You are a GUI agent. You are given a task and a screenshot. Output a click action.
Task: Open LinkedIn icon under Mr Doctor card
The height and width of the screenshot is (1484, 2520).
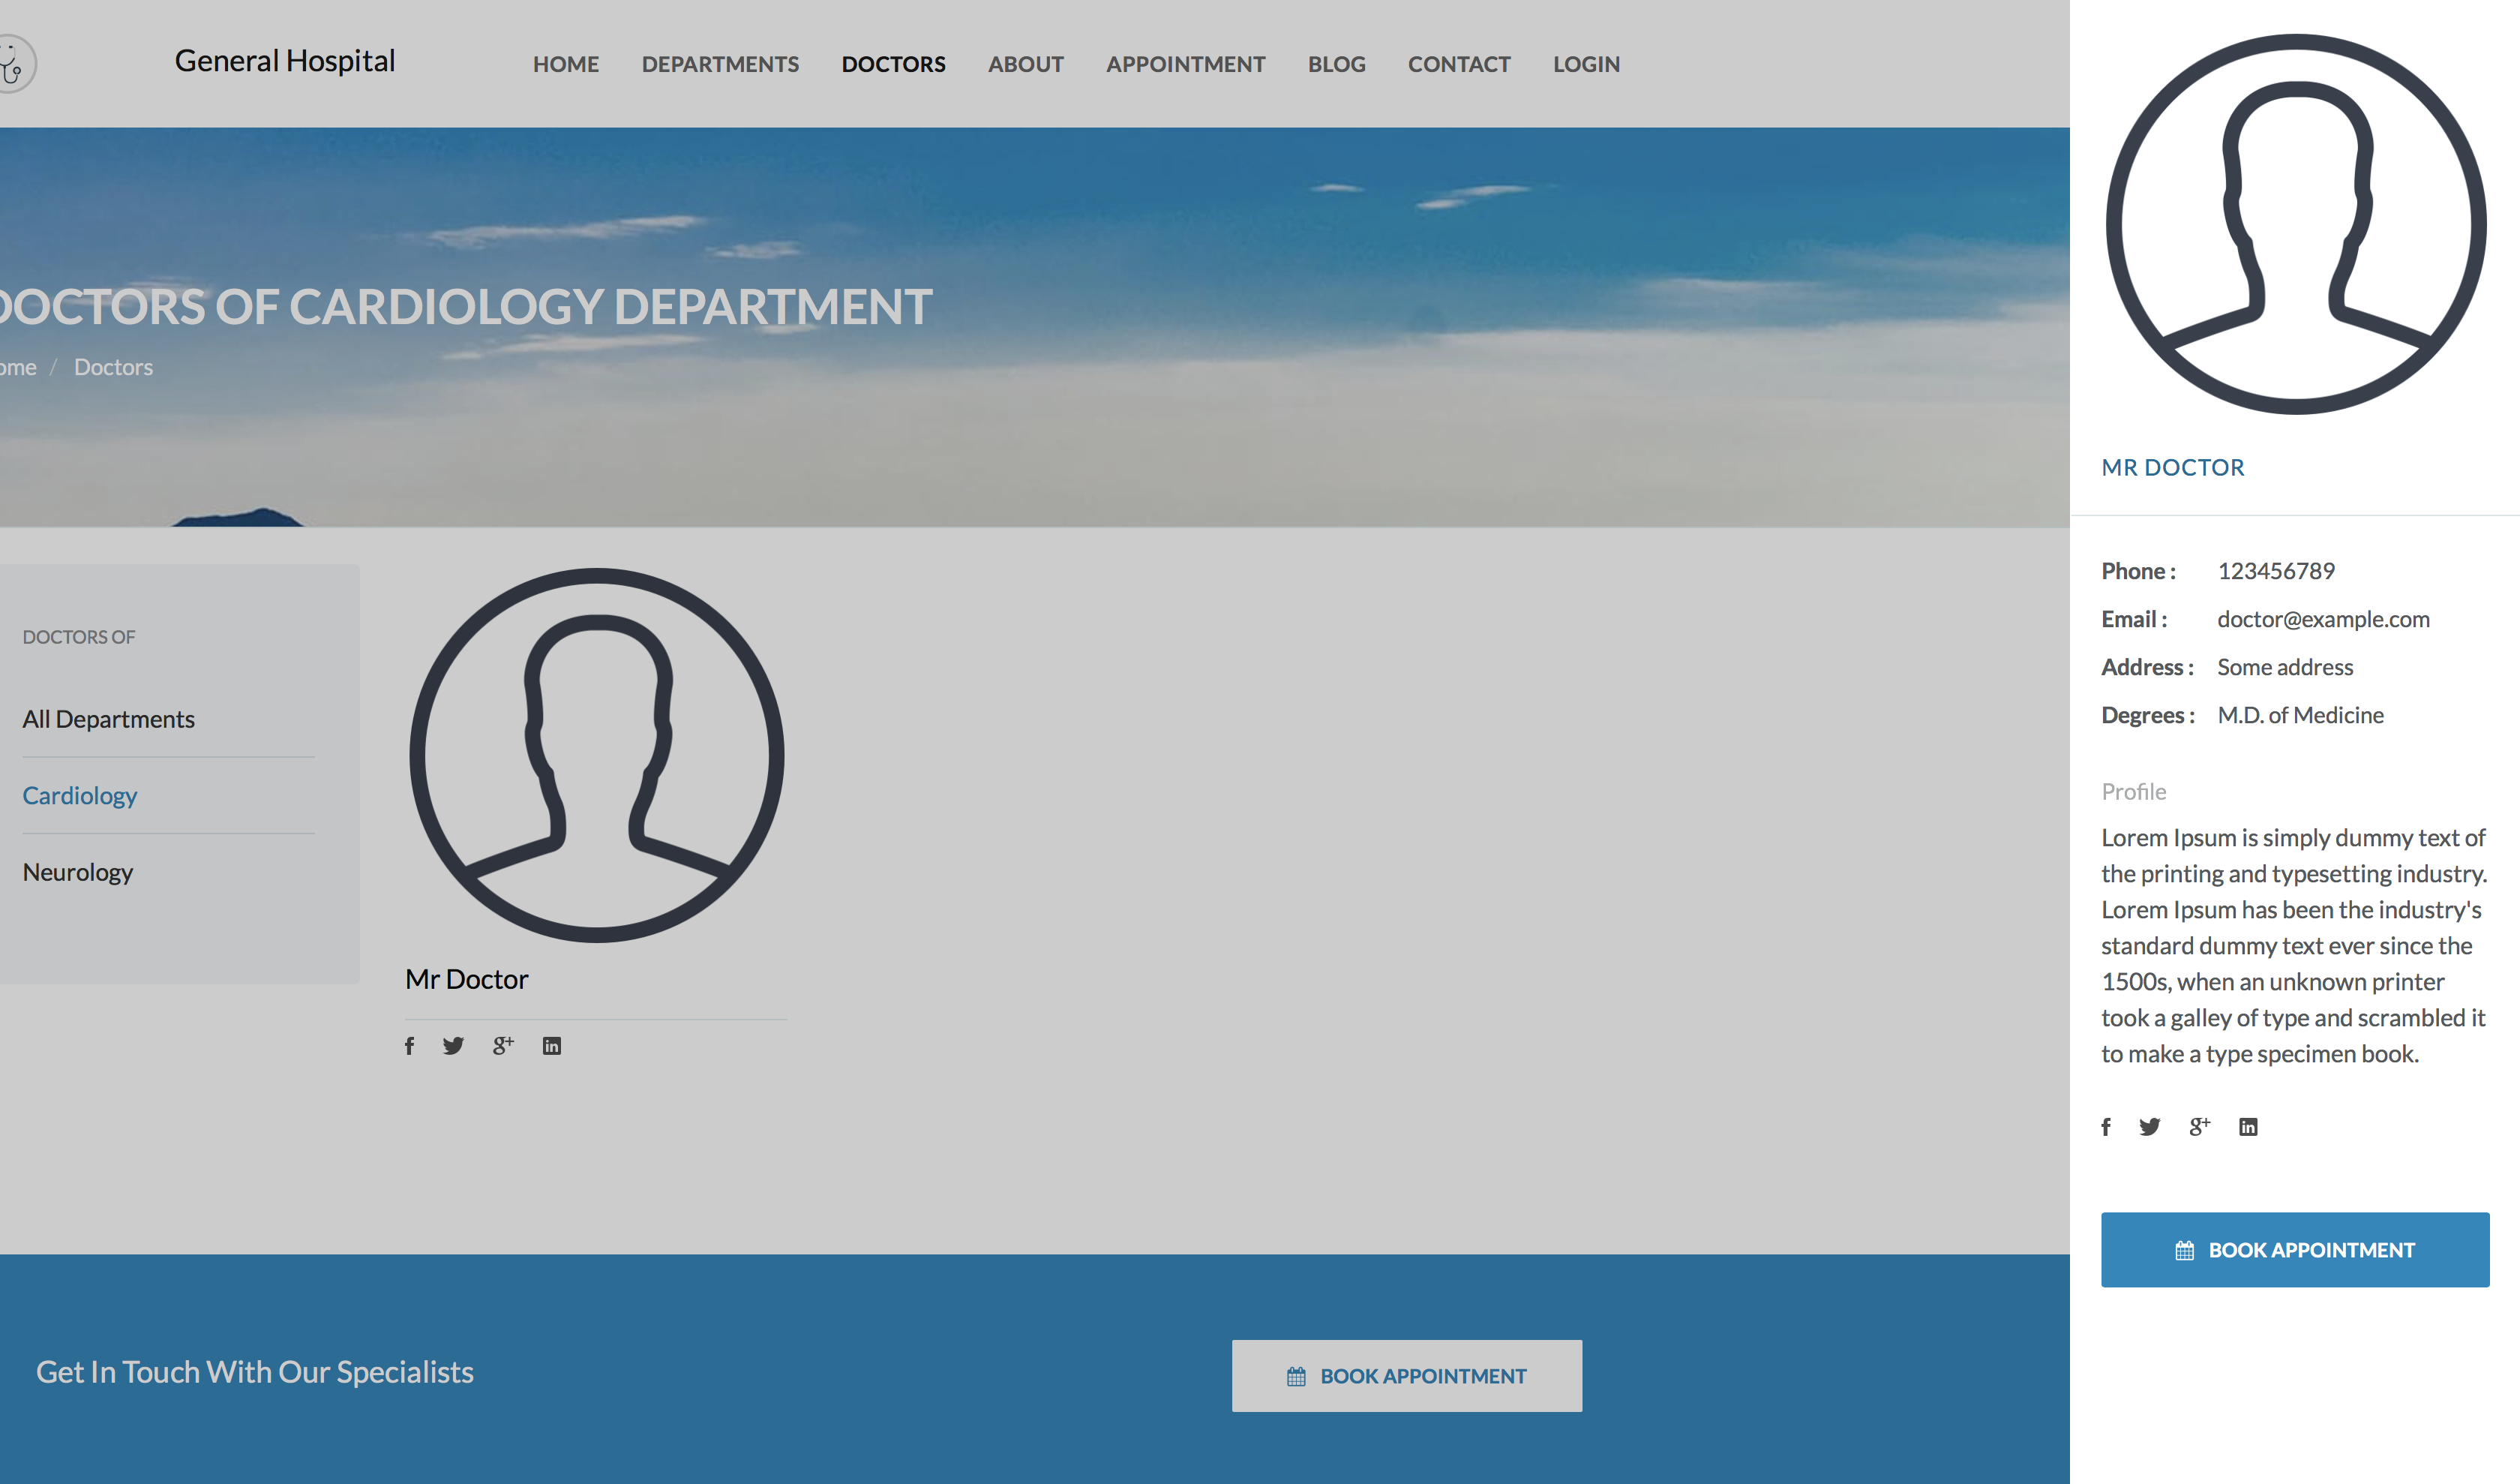click(552, 1046)
